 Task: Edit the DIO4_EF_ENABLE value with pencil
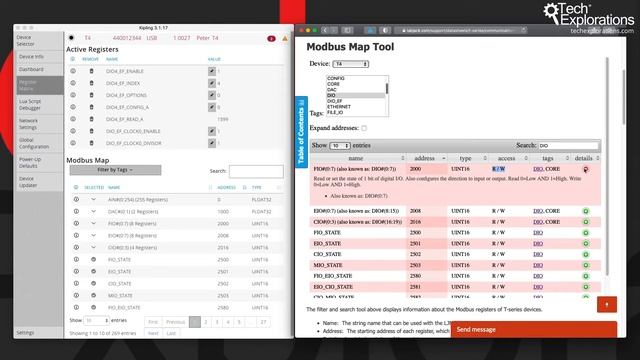tap(212, 71)
